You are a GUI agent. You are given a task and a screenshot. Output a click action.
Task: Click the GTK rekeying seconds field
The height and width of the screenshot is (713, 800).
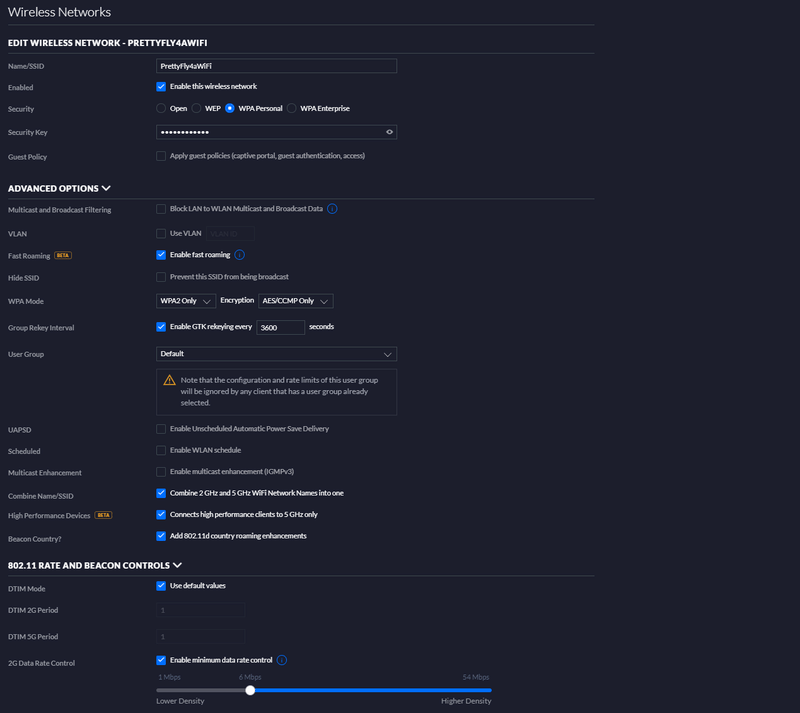pyautogui.click(x=281, y=328)
